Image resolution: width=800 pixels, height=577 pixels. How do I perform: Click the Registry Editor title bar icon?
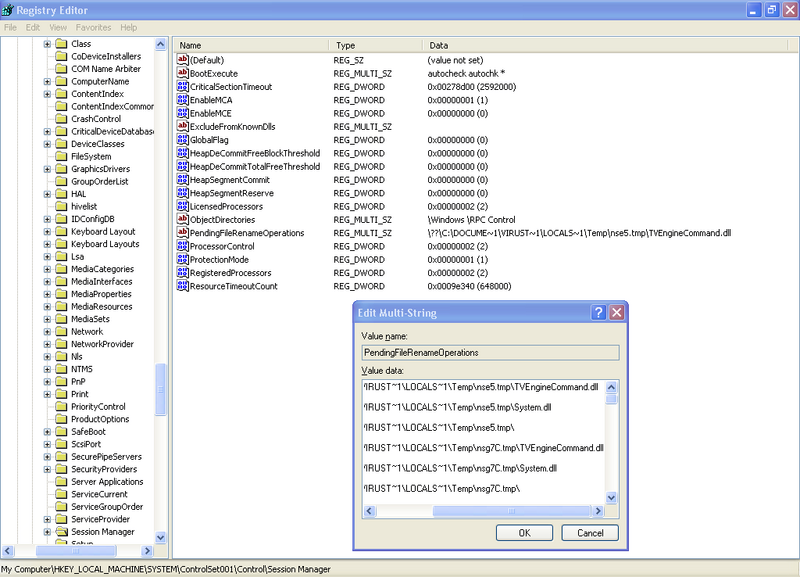10,9
